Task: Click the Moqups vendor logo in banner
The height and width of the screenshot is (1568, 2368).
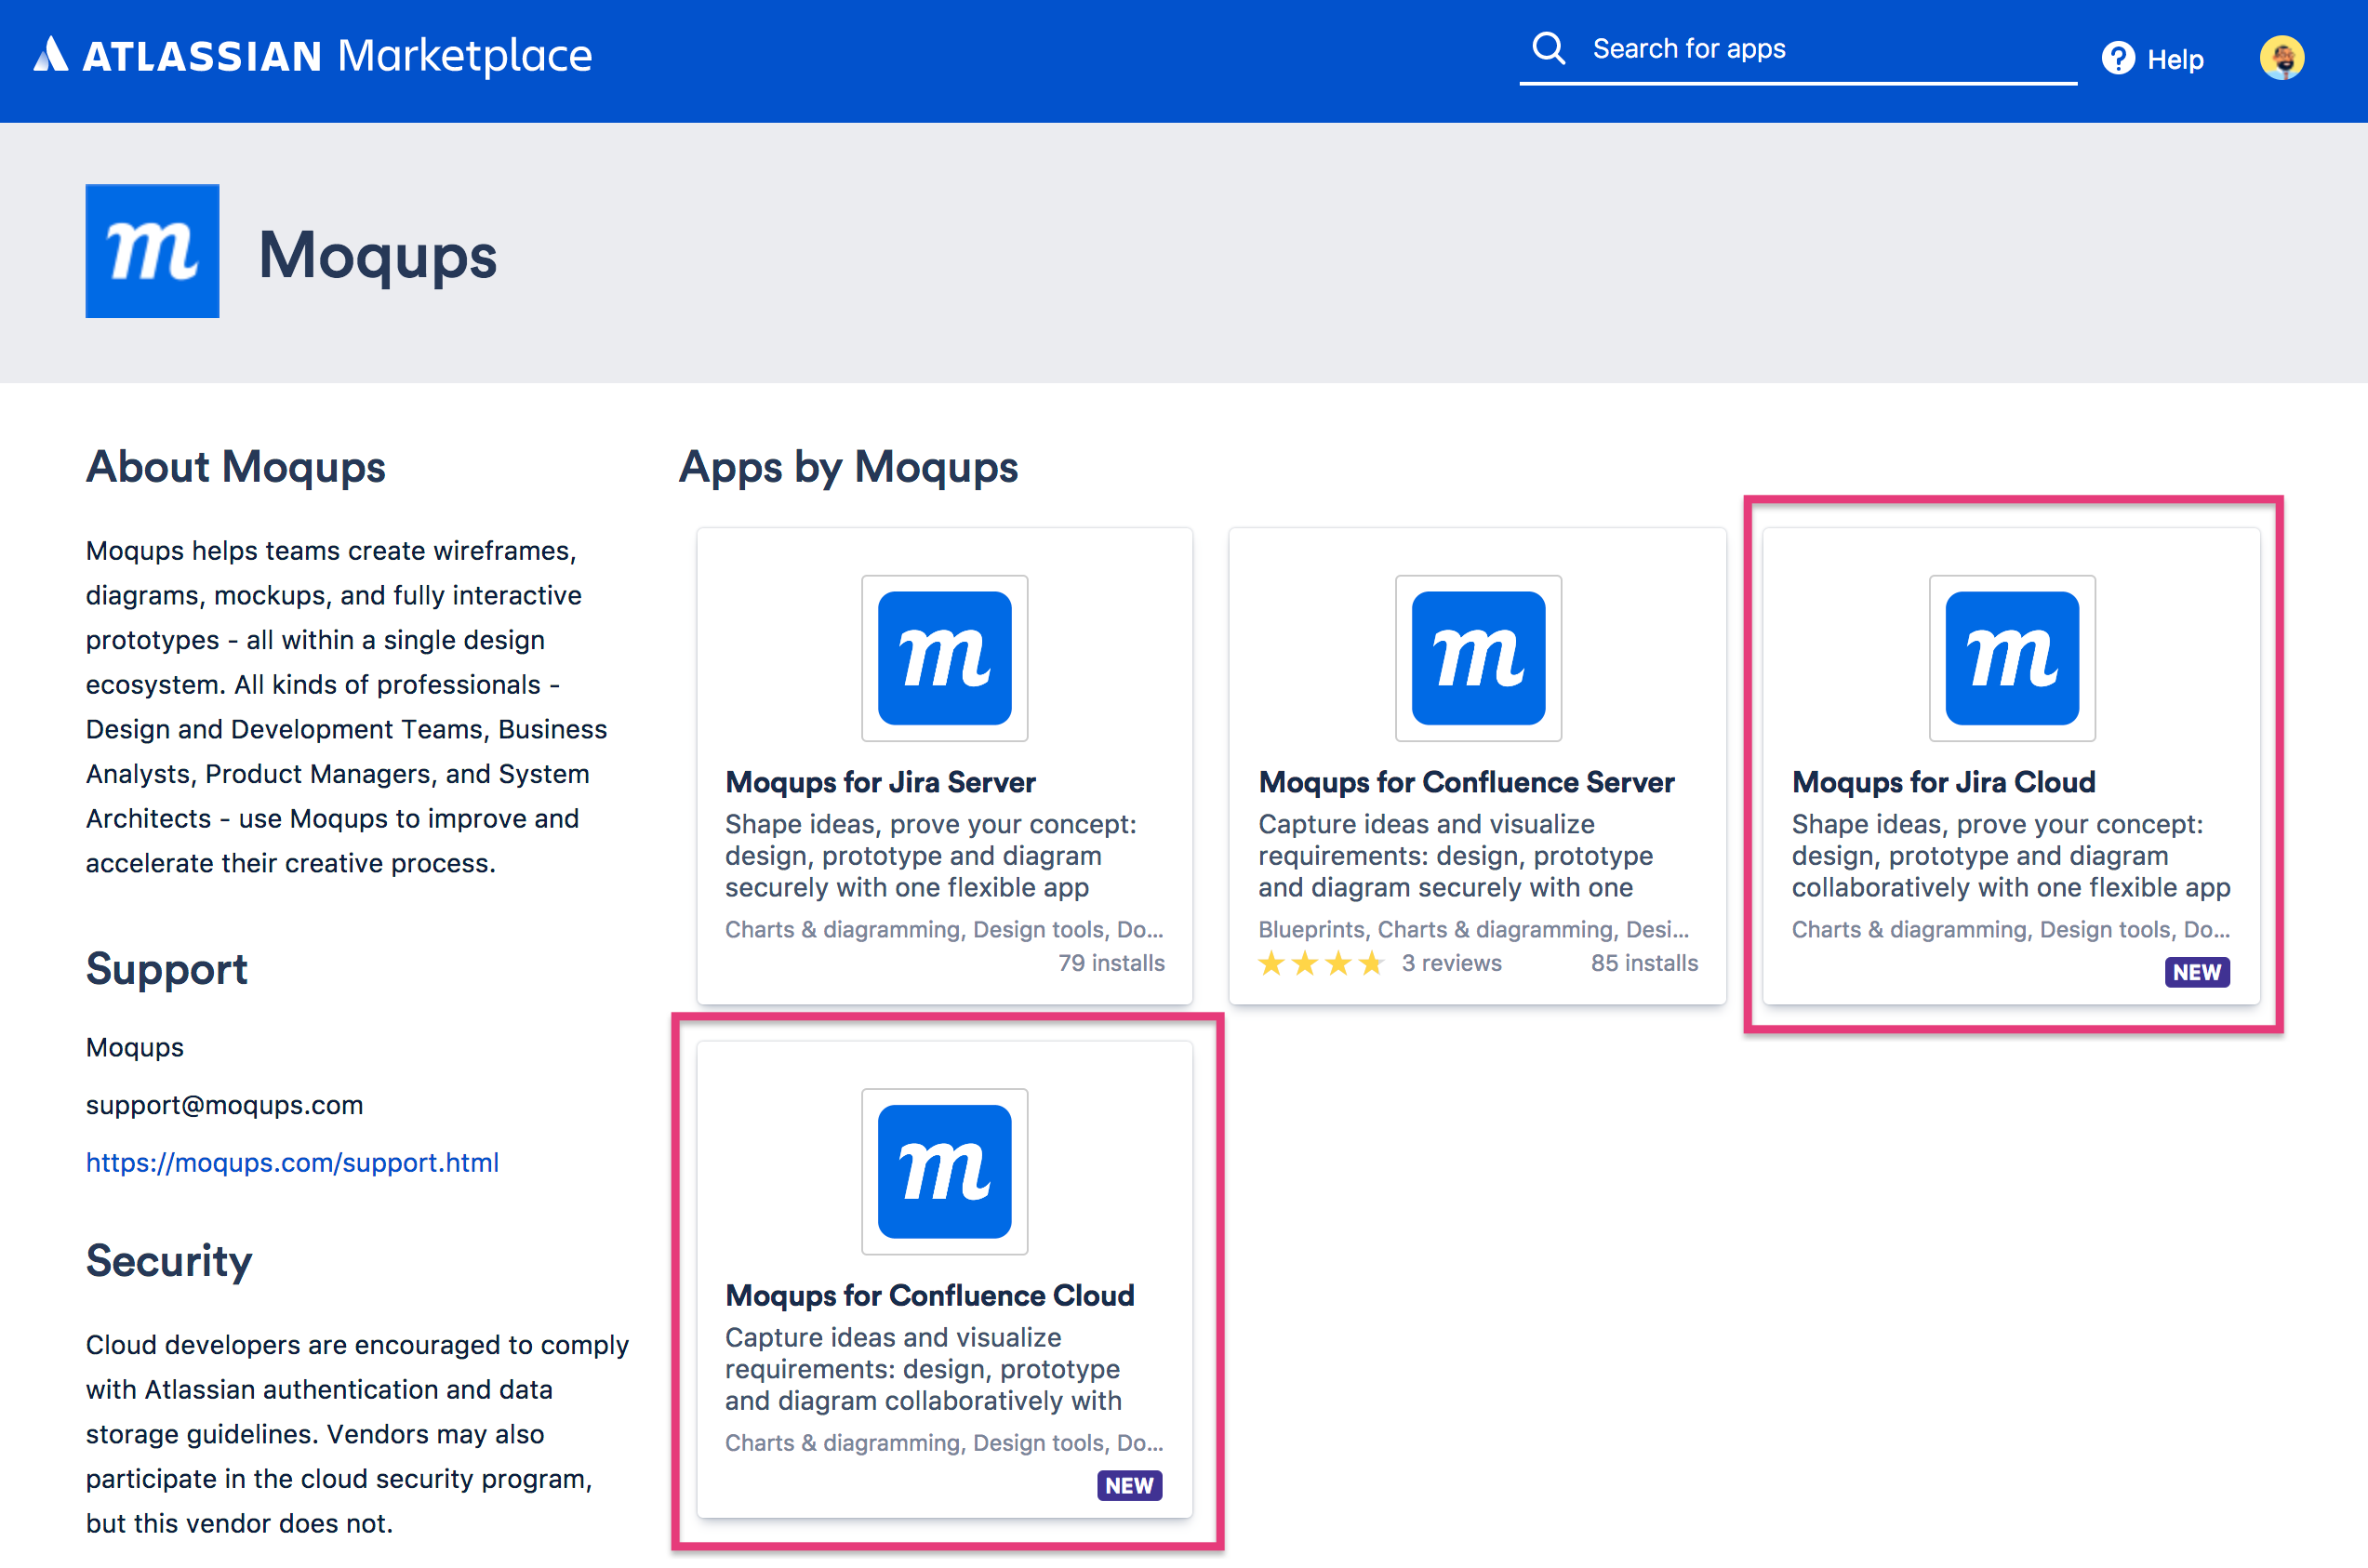Action: click(x=152, y=251)
